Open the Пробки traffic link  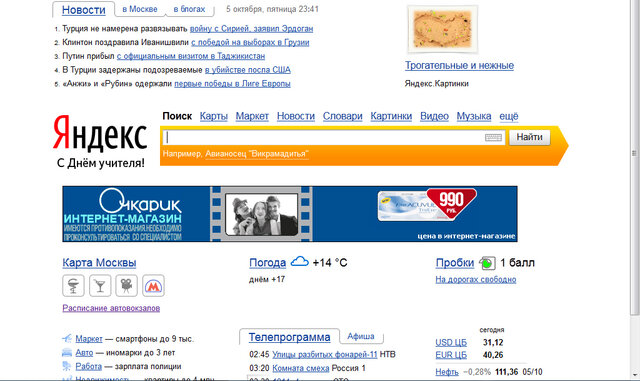click(455, 263)
